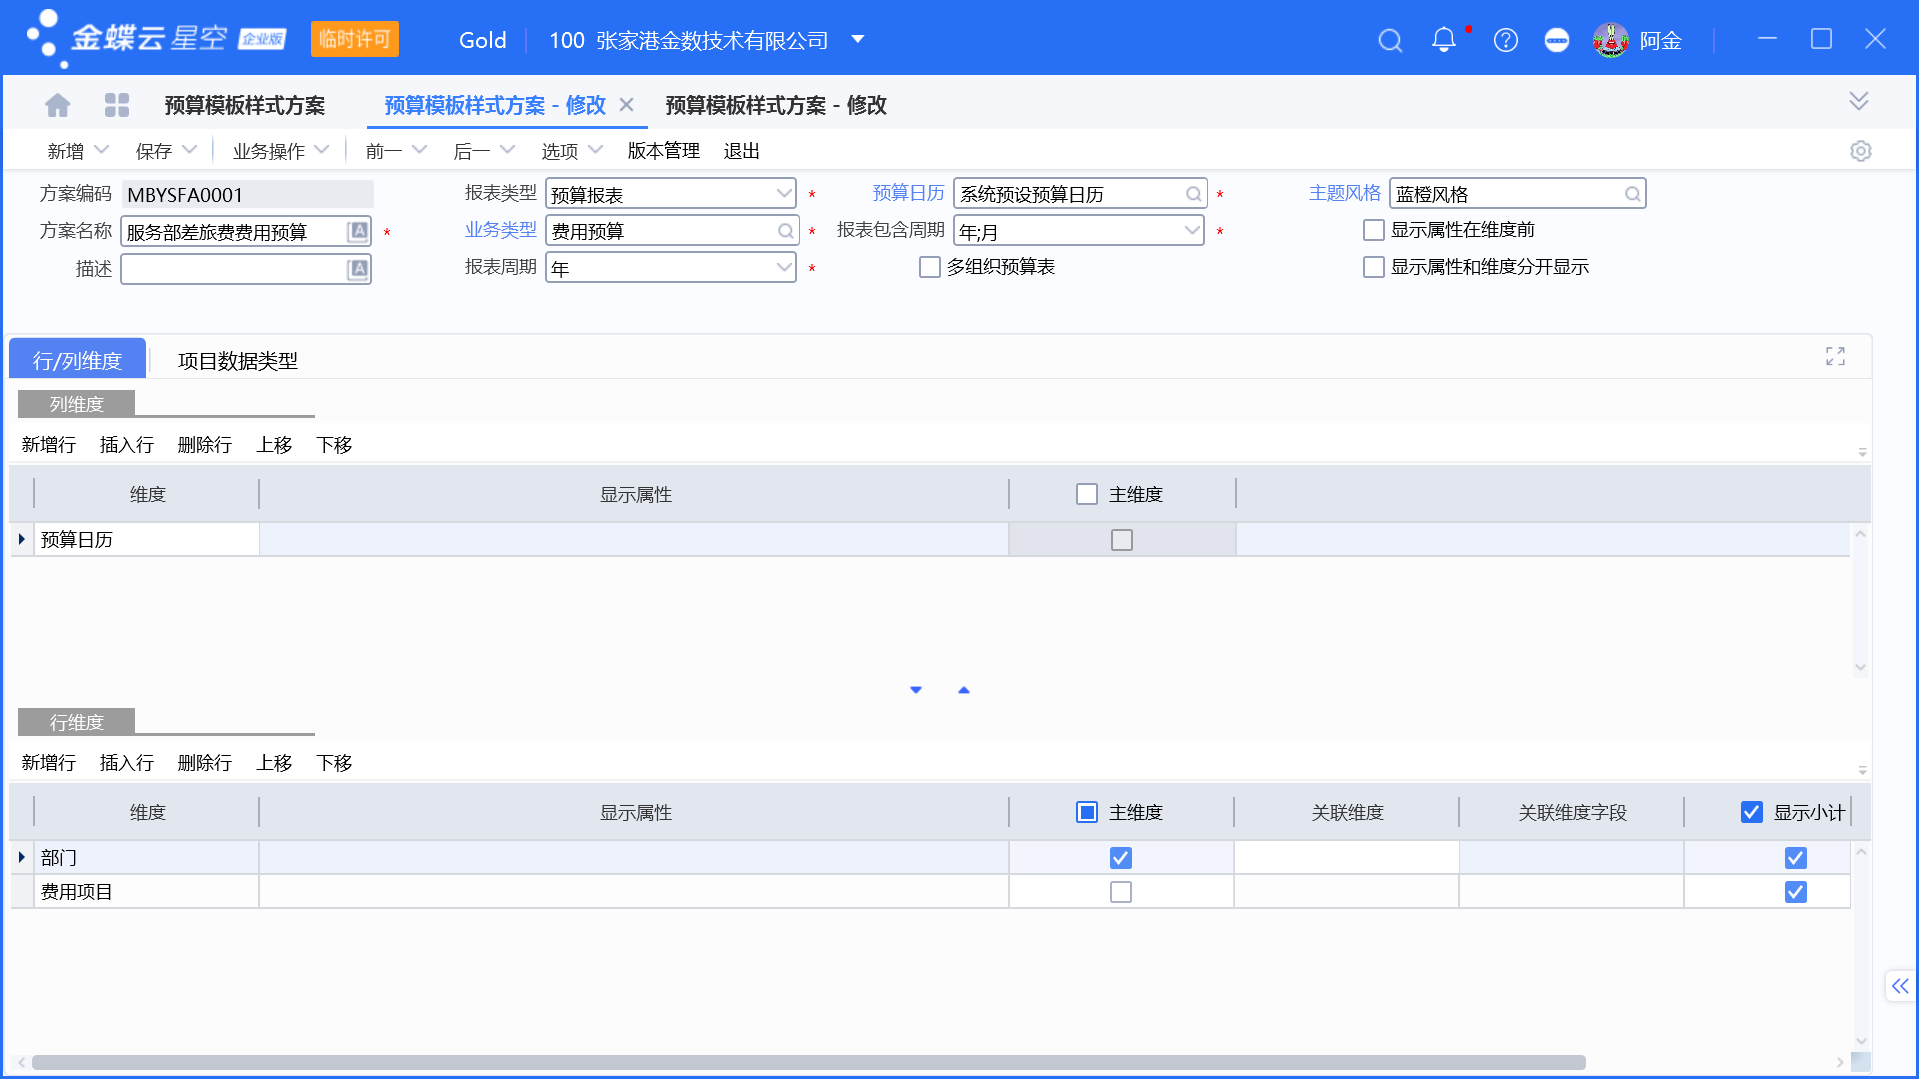
Task: Open the app grid menu icon
Action: click(117, 105)
